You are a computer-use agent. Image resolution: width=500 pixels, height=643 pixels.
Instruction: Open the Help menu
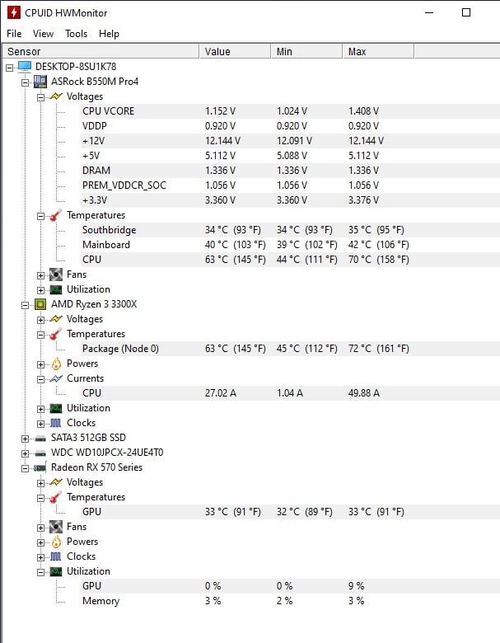[x=109, y=34]
